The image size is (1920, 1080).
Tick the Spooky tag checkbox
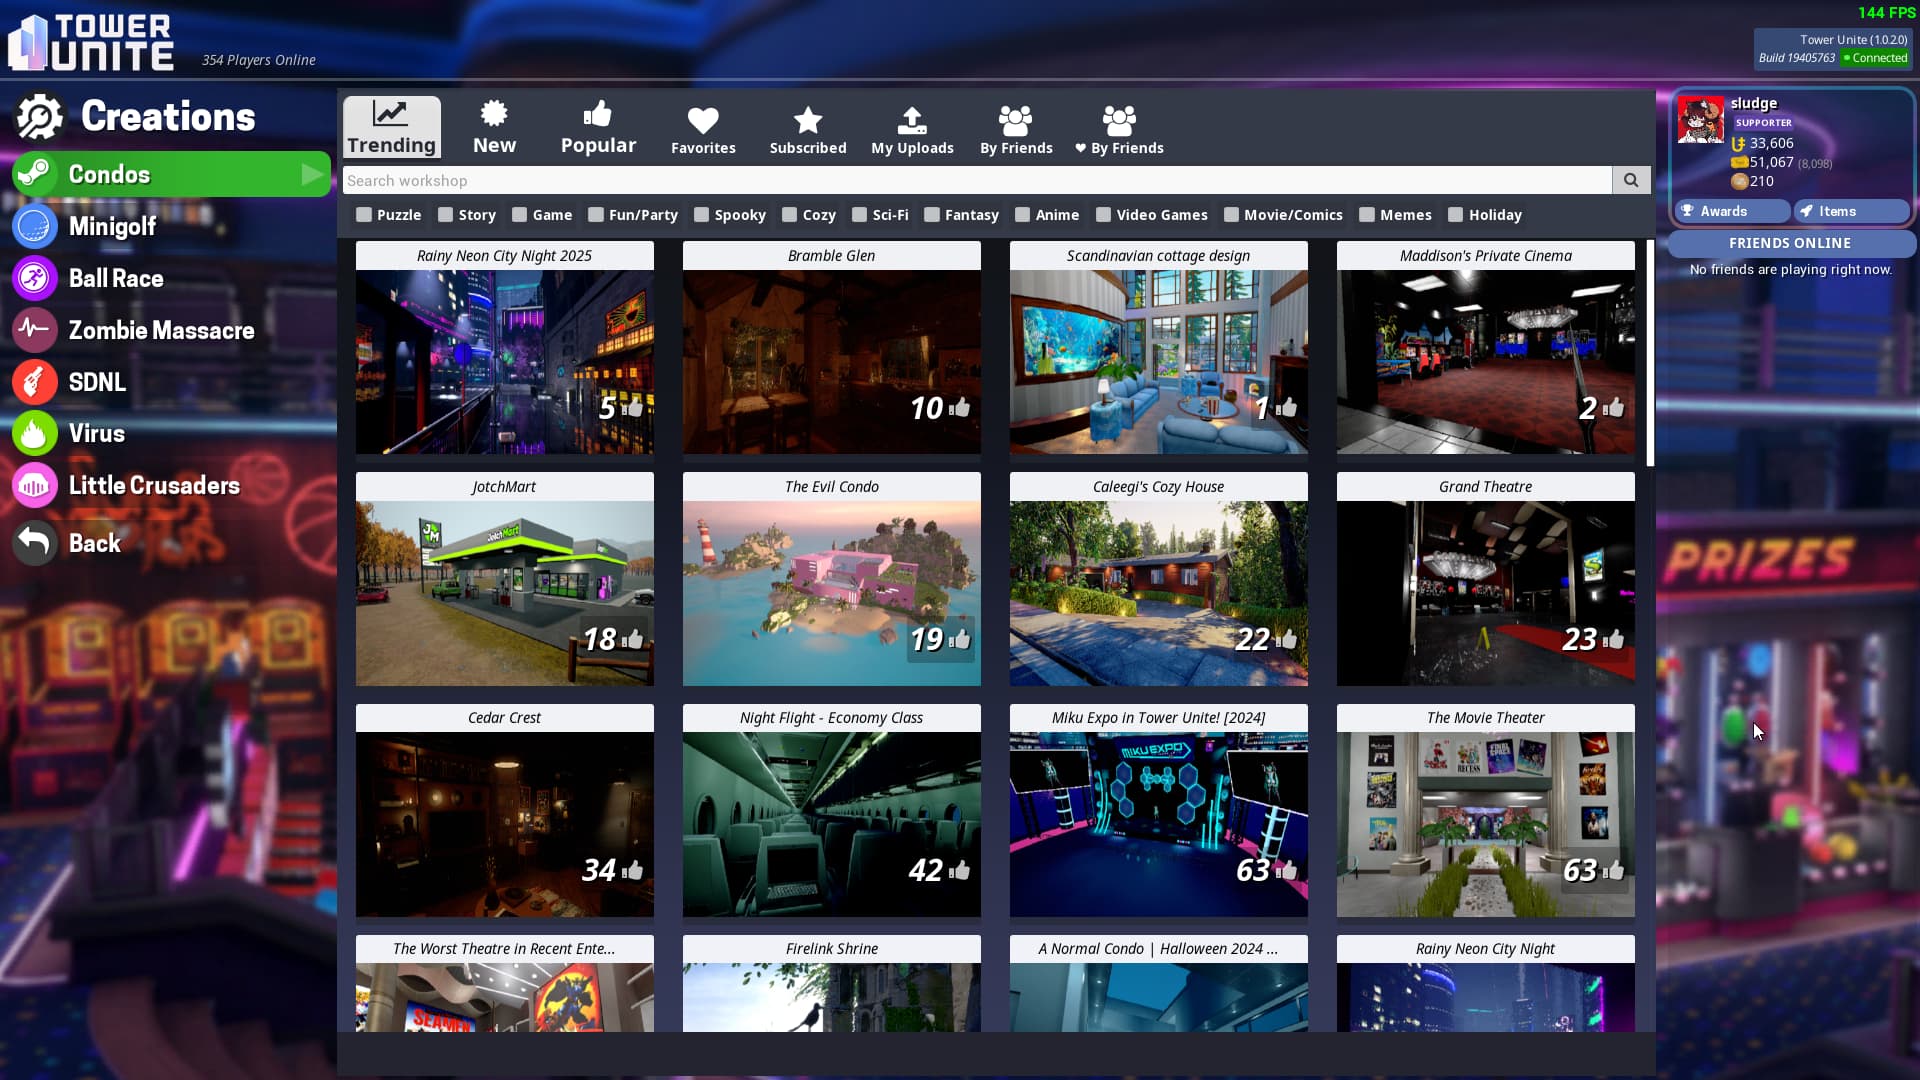702,215
